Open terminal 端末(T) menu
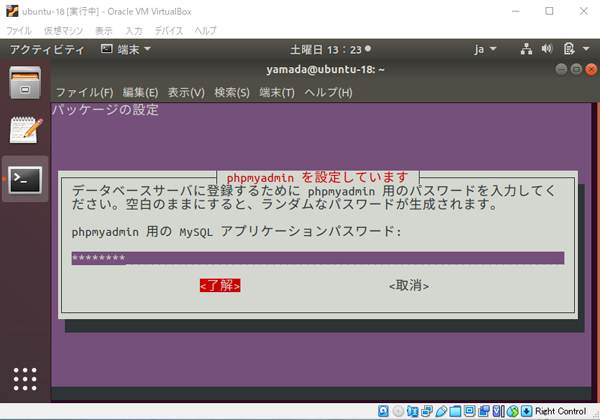Viewport: 600px width, 420px height. 277,92
